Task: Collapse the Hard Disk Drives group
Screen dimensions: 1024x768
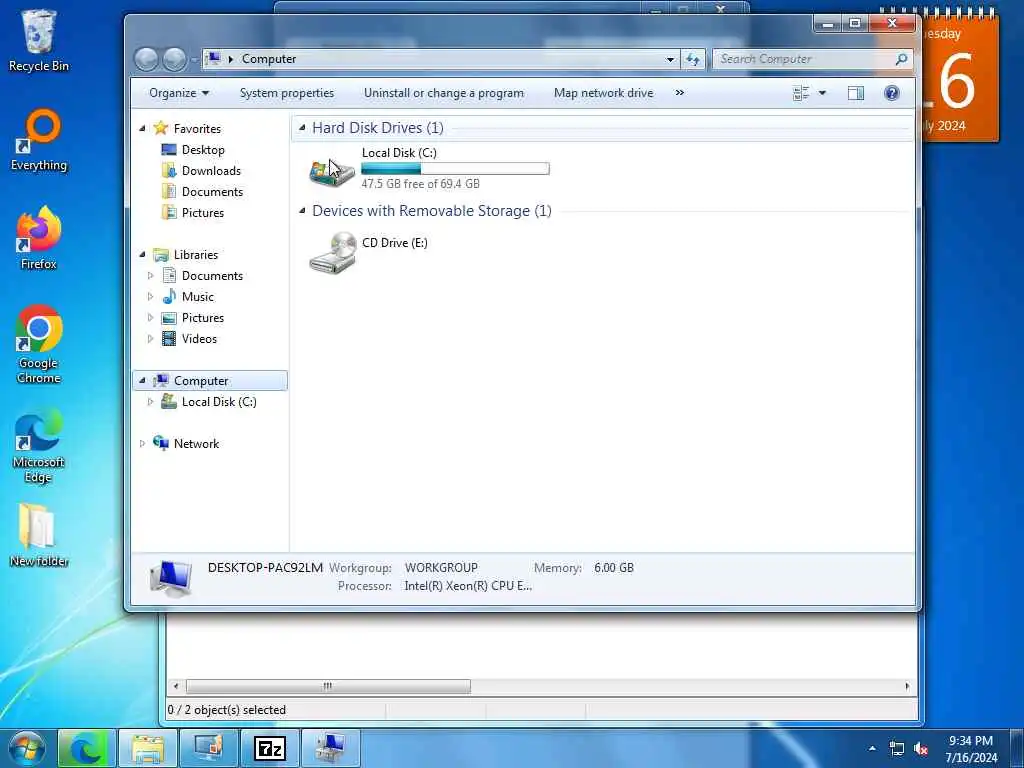Action: 302,127
